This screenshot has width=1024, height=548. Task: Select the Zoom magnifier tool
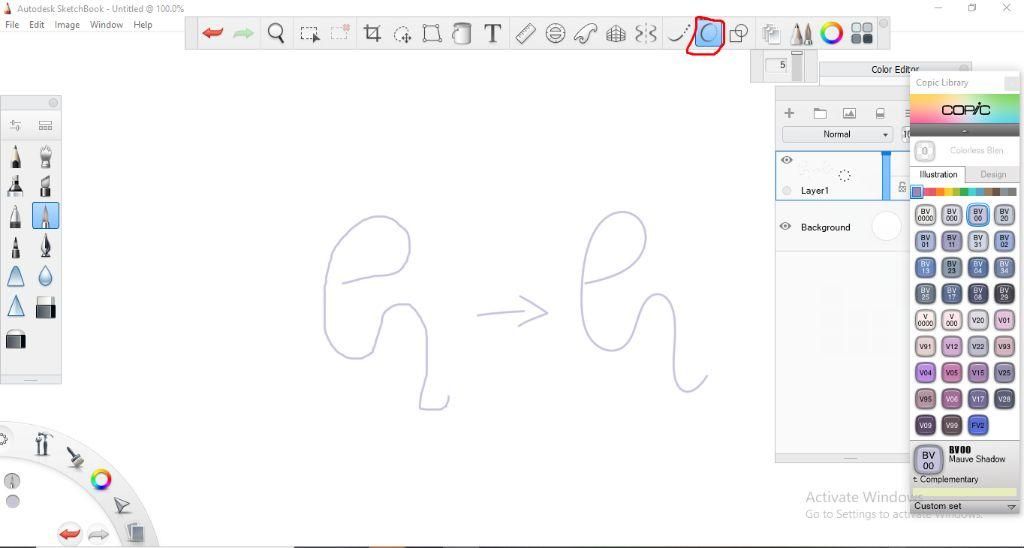coord(276,33)
